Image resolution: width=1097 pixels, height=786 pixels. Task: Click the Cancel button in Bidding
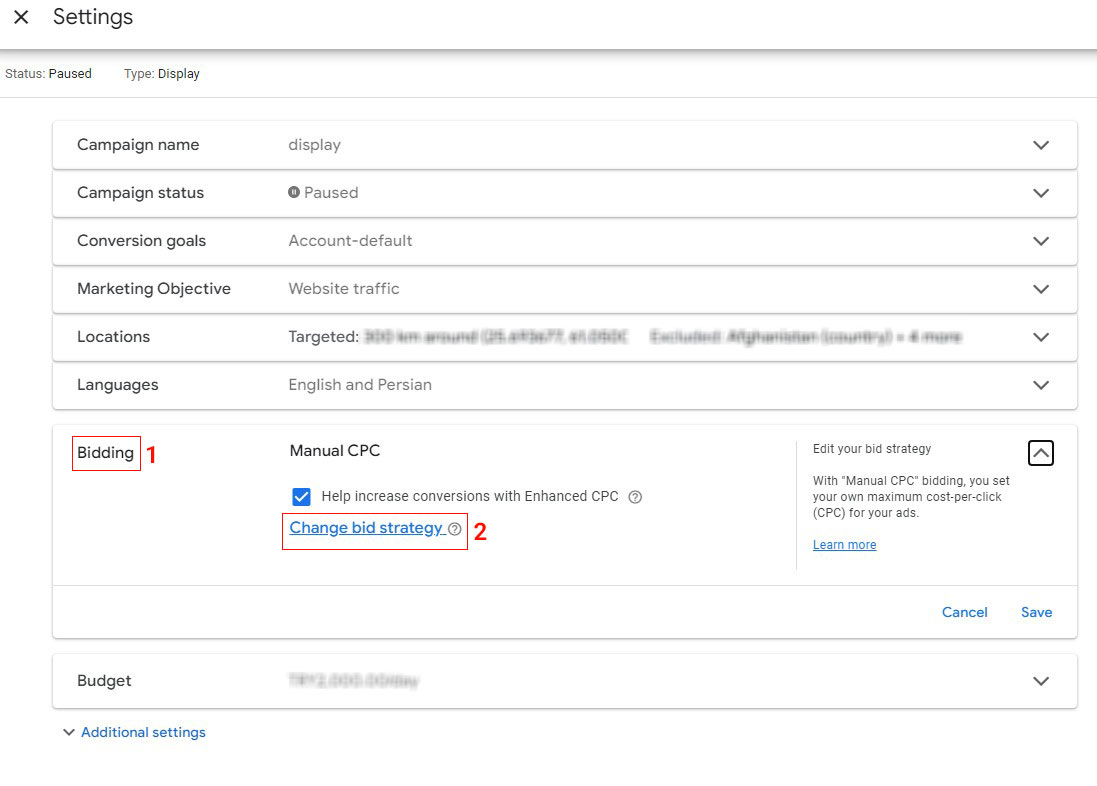(964, 612)
